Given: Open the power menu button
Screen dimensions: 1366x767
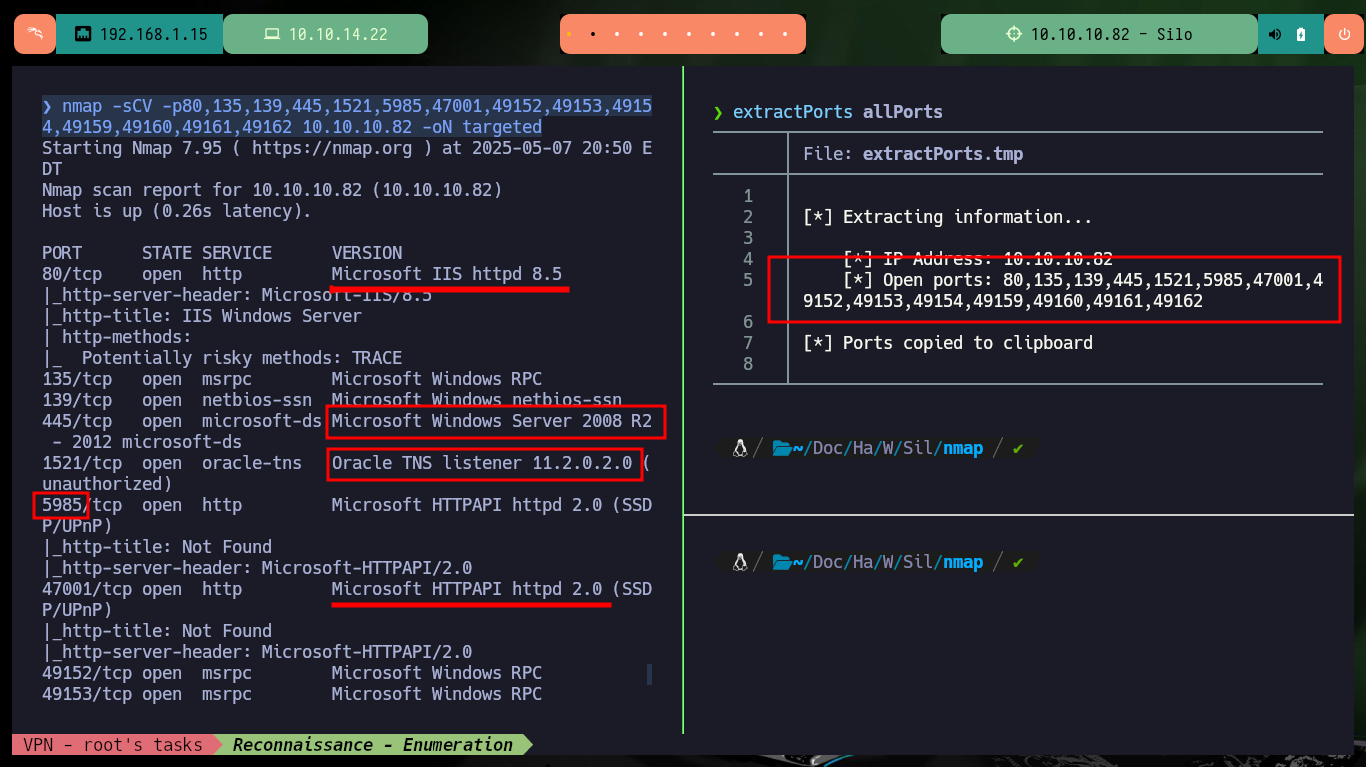Looking at the screenshot, I should [x=1344, y=34].
